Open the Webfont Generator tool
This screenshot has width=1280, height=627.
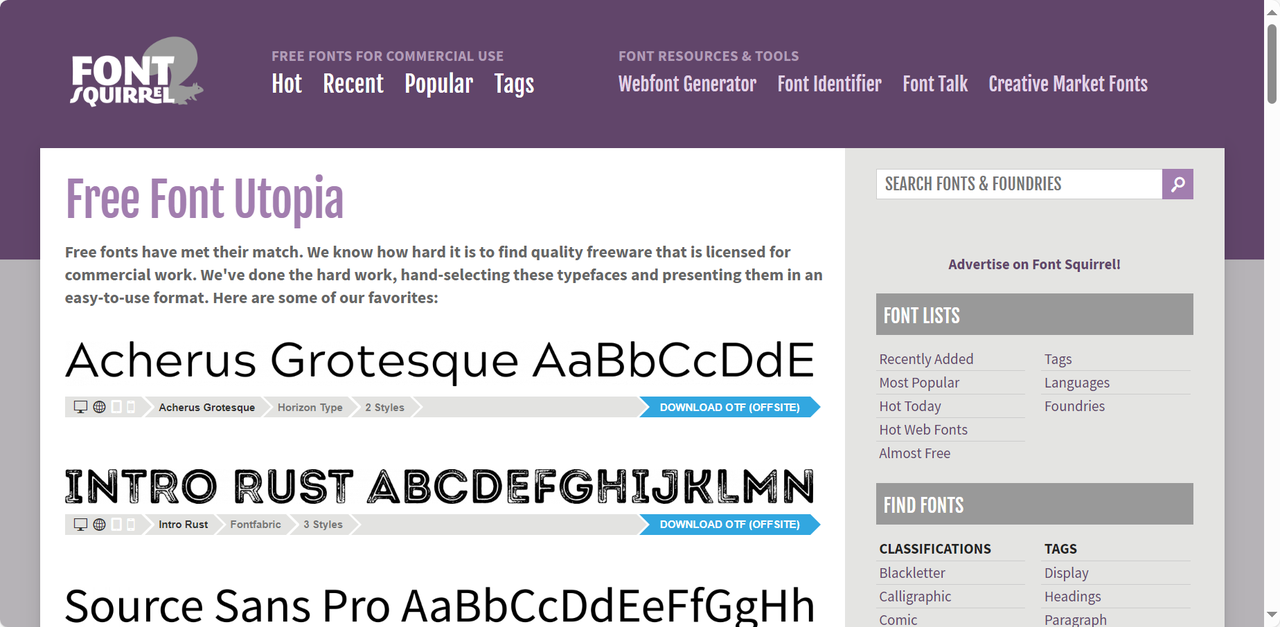click(x=687, y=84)
